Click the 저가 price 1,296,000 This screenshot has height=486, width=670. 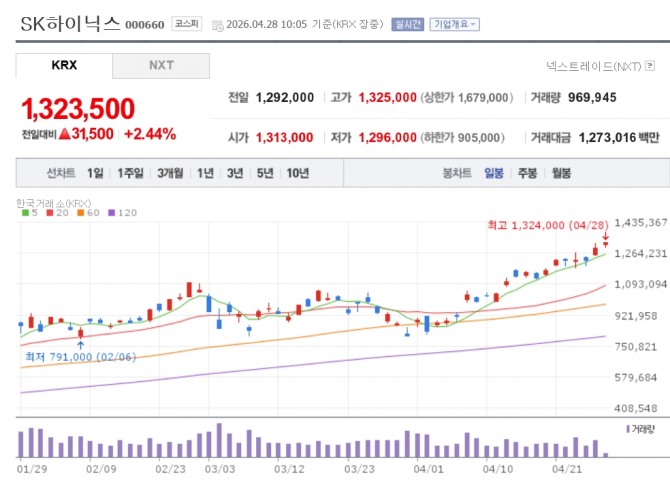(388, 138)
